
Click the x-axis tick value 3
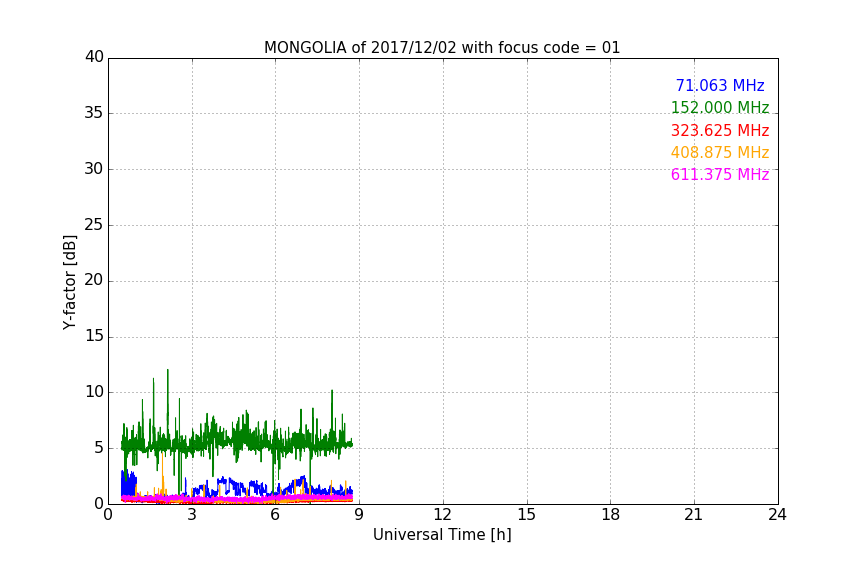pyautogui.click(x=192, y=515)
